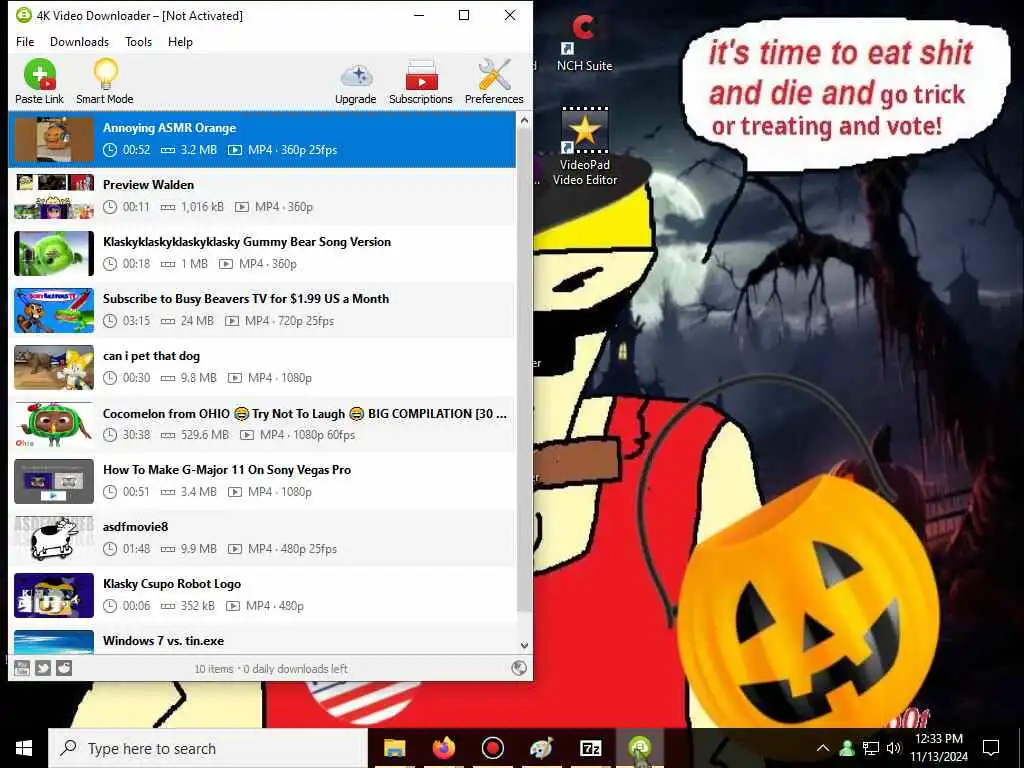Click the 529.6 MB size of the Cocomelon video

pyautogui.click(x=204, y=435)
